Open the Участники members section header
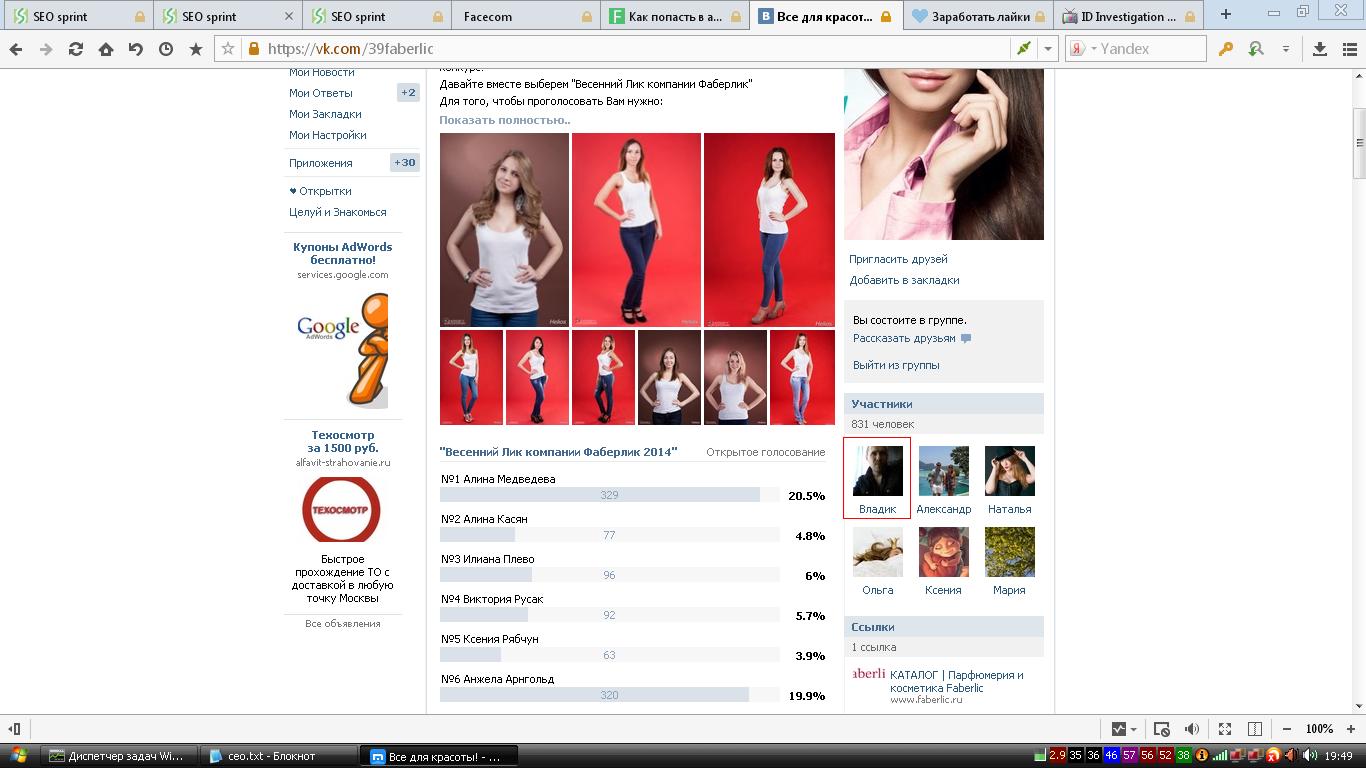The width and height of the screenshot is (1366, 768). point(944,404)
